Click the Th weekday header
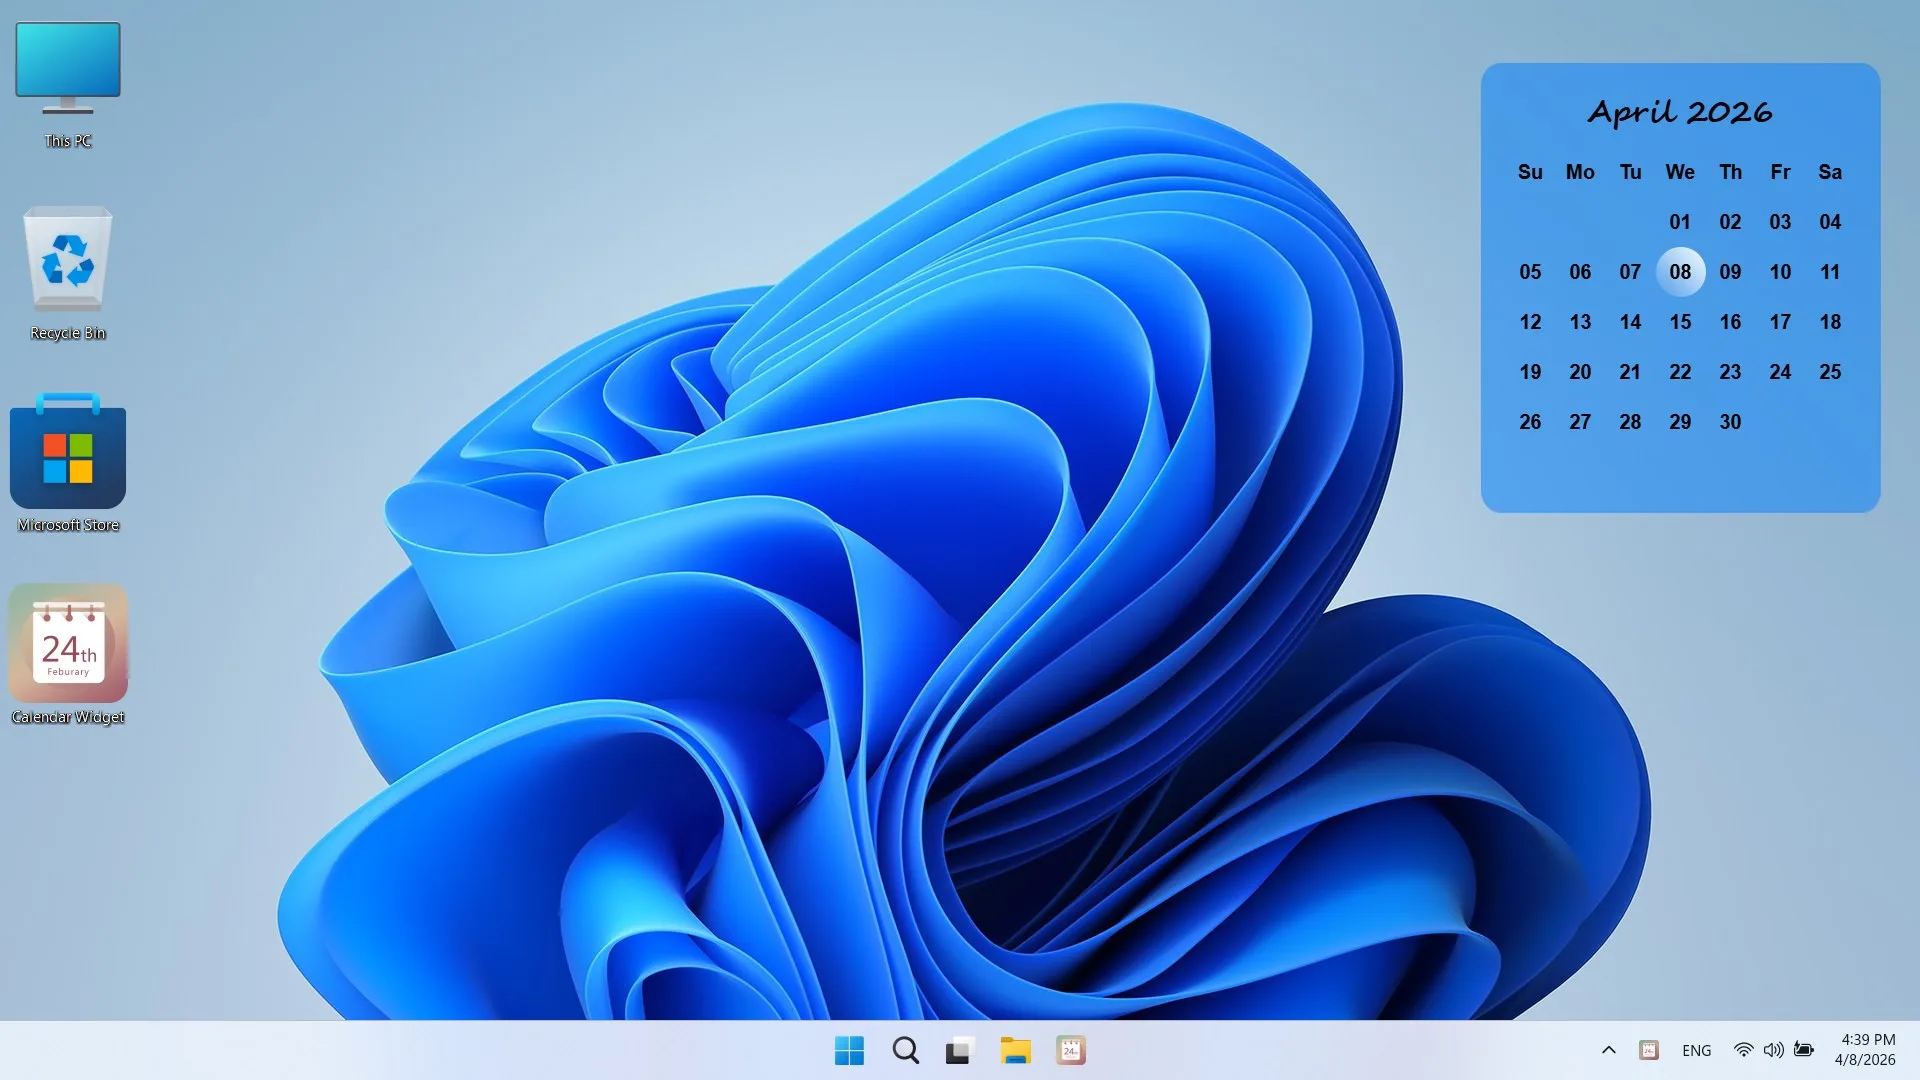 click(1730, 172)
